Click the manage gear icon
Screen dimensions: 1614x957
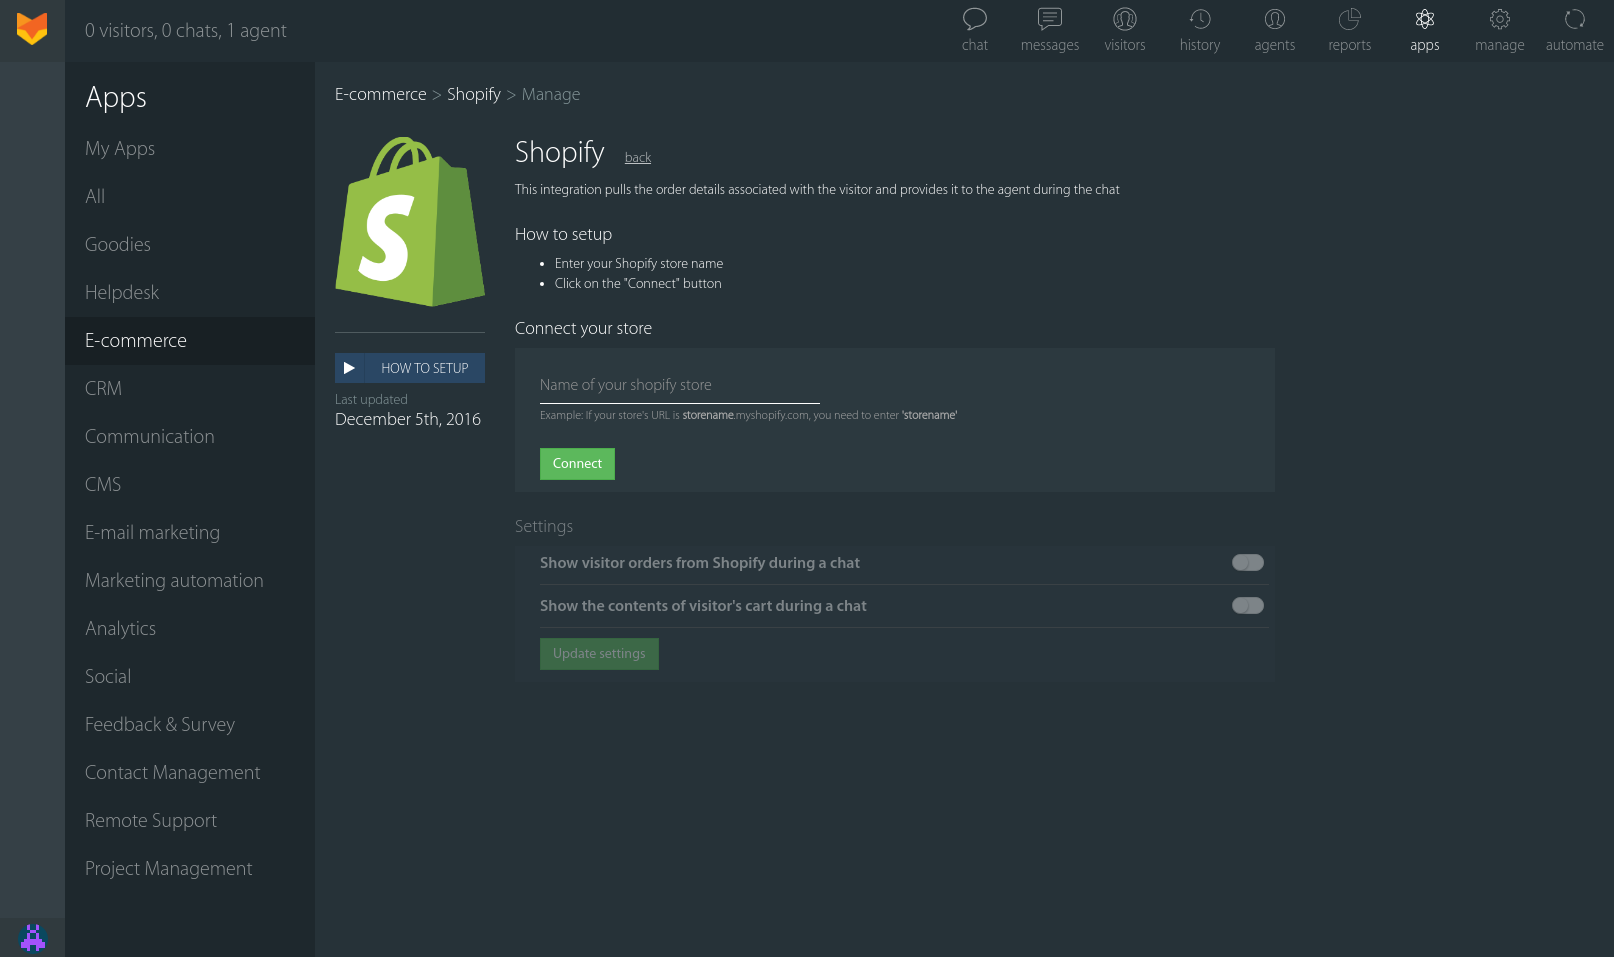click(1499, 20)
